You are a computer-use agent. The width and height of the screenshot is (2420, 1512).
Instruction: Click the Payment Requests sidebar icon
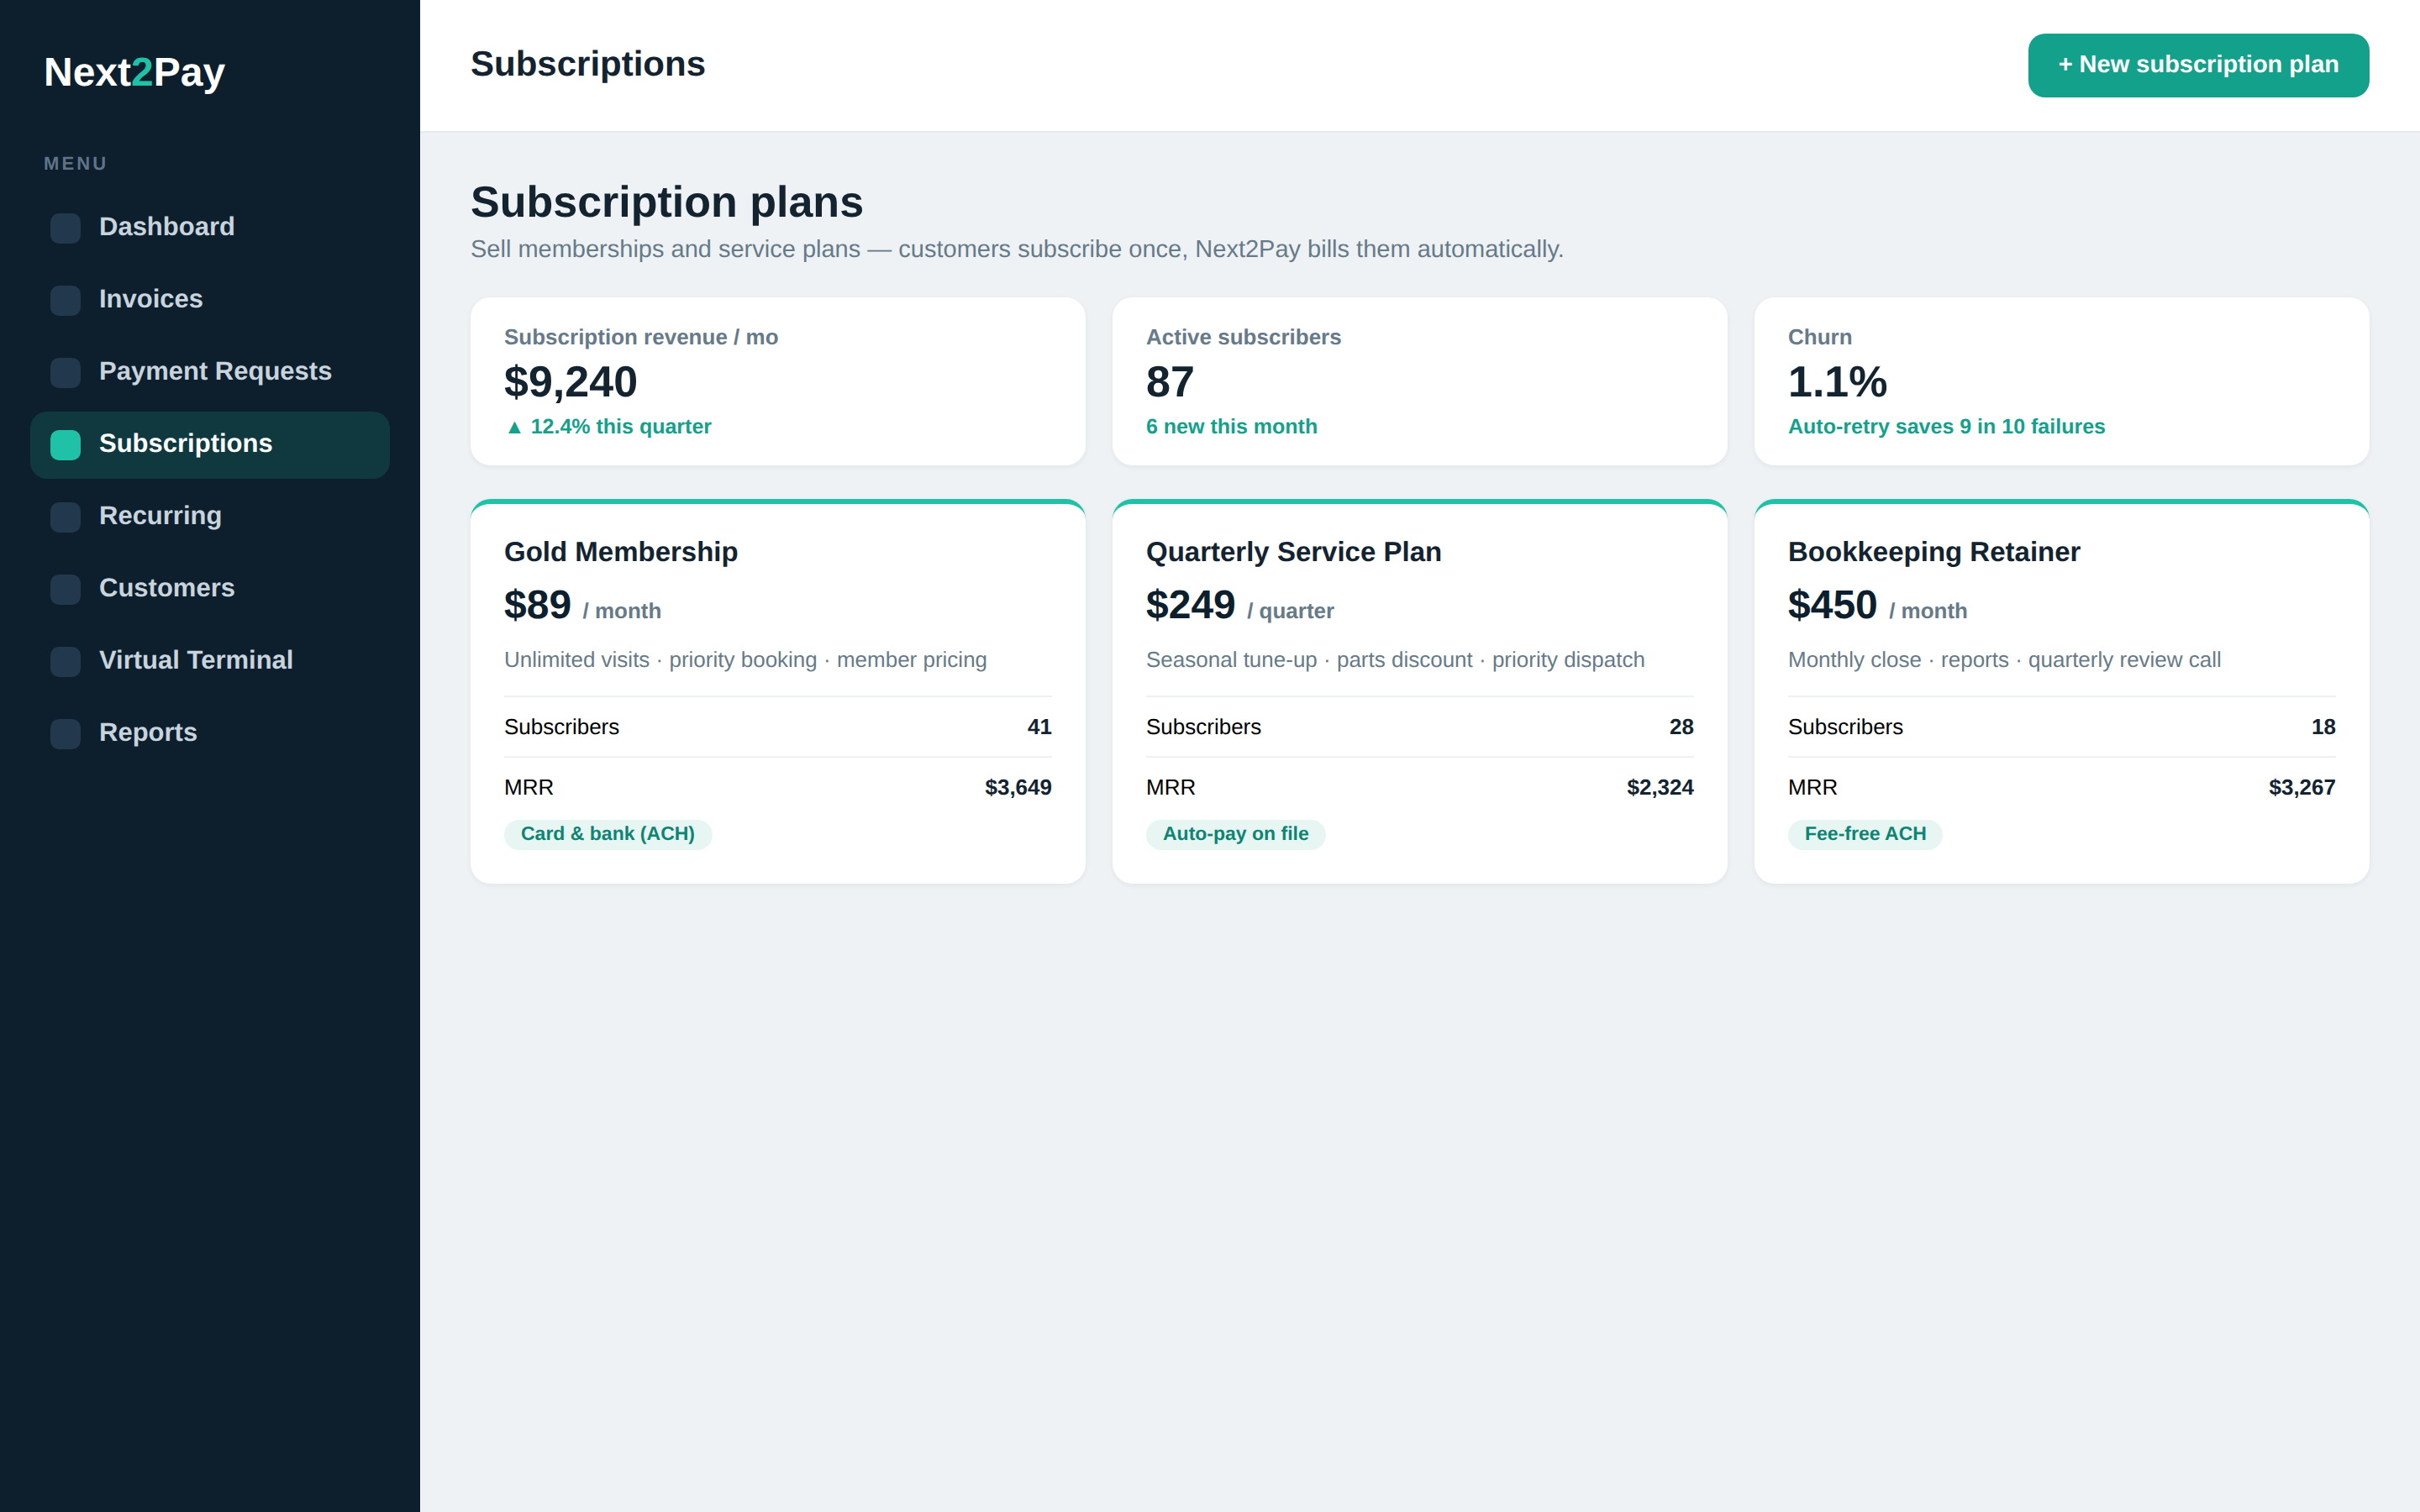click(65, 372)
